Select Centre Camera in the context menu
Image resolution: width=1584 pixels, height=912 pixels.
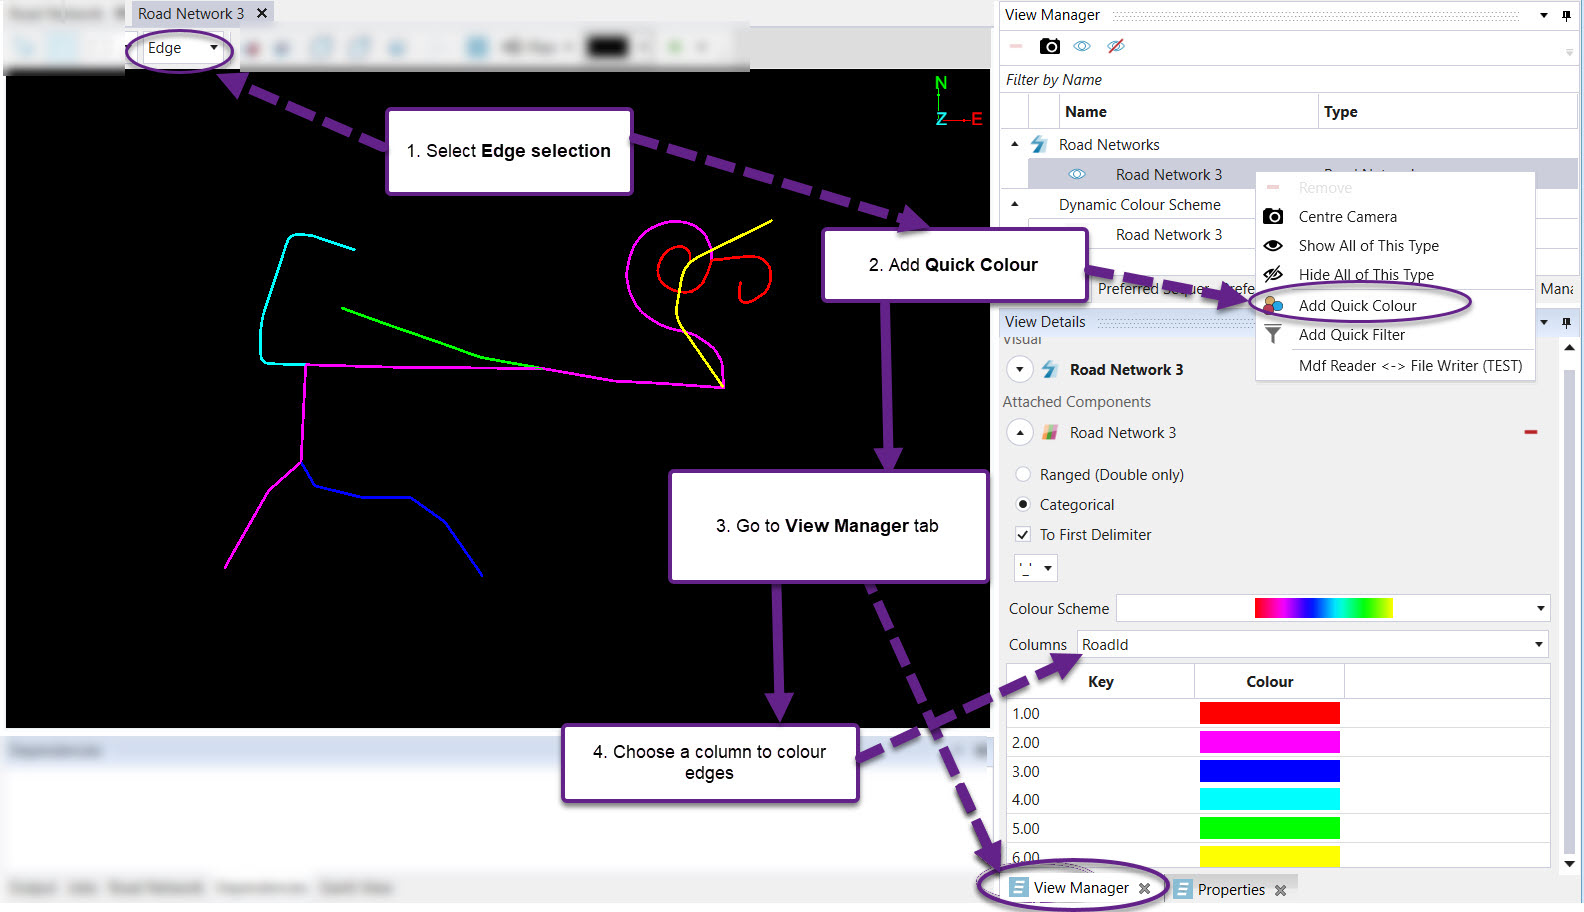tap(1347, 217)
